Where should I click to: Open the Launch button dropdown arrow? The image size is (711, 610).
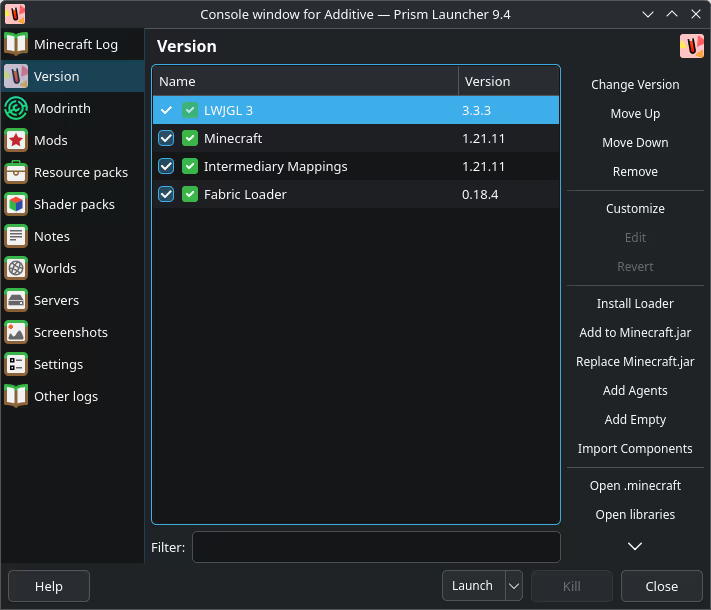(x=513, y=586)
